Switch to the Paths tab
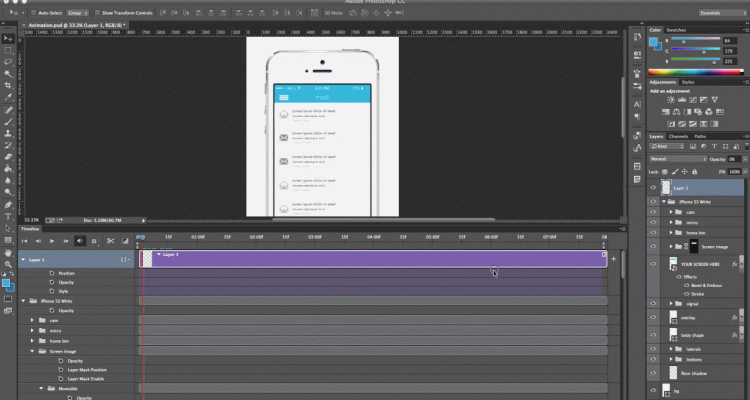The width and height of the screenshot is (750, 400). pyautogui.click(x=700, y=136)
